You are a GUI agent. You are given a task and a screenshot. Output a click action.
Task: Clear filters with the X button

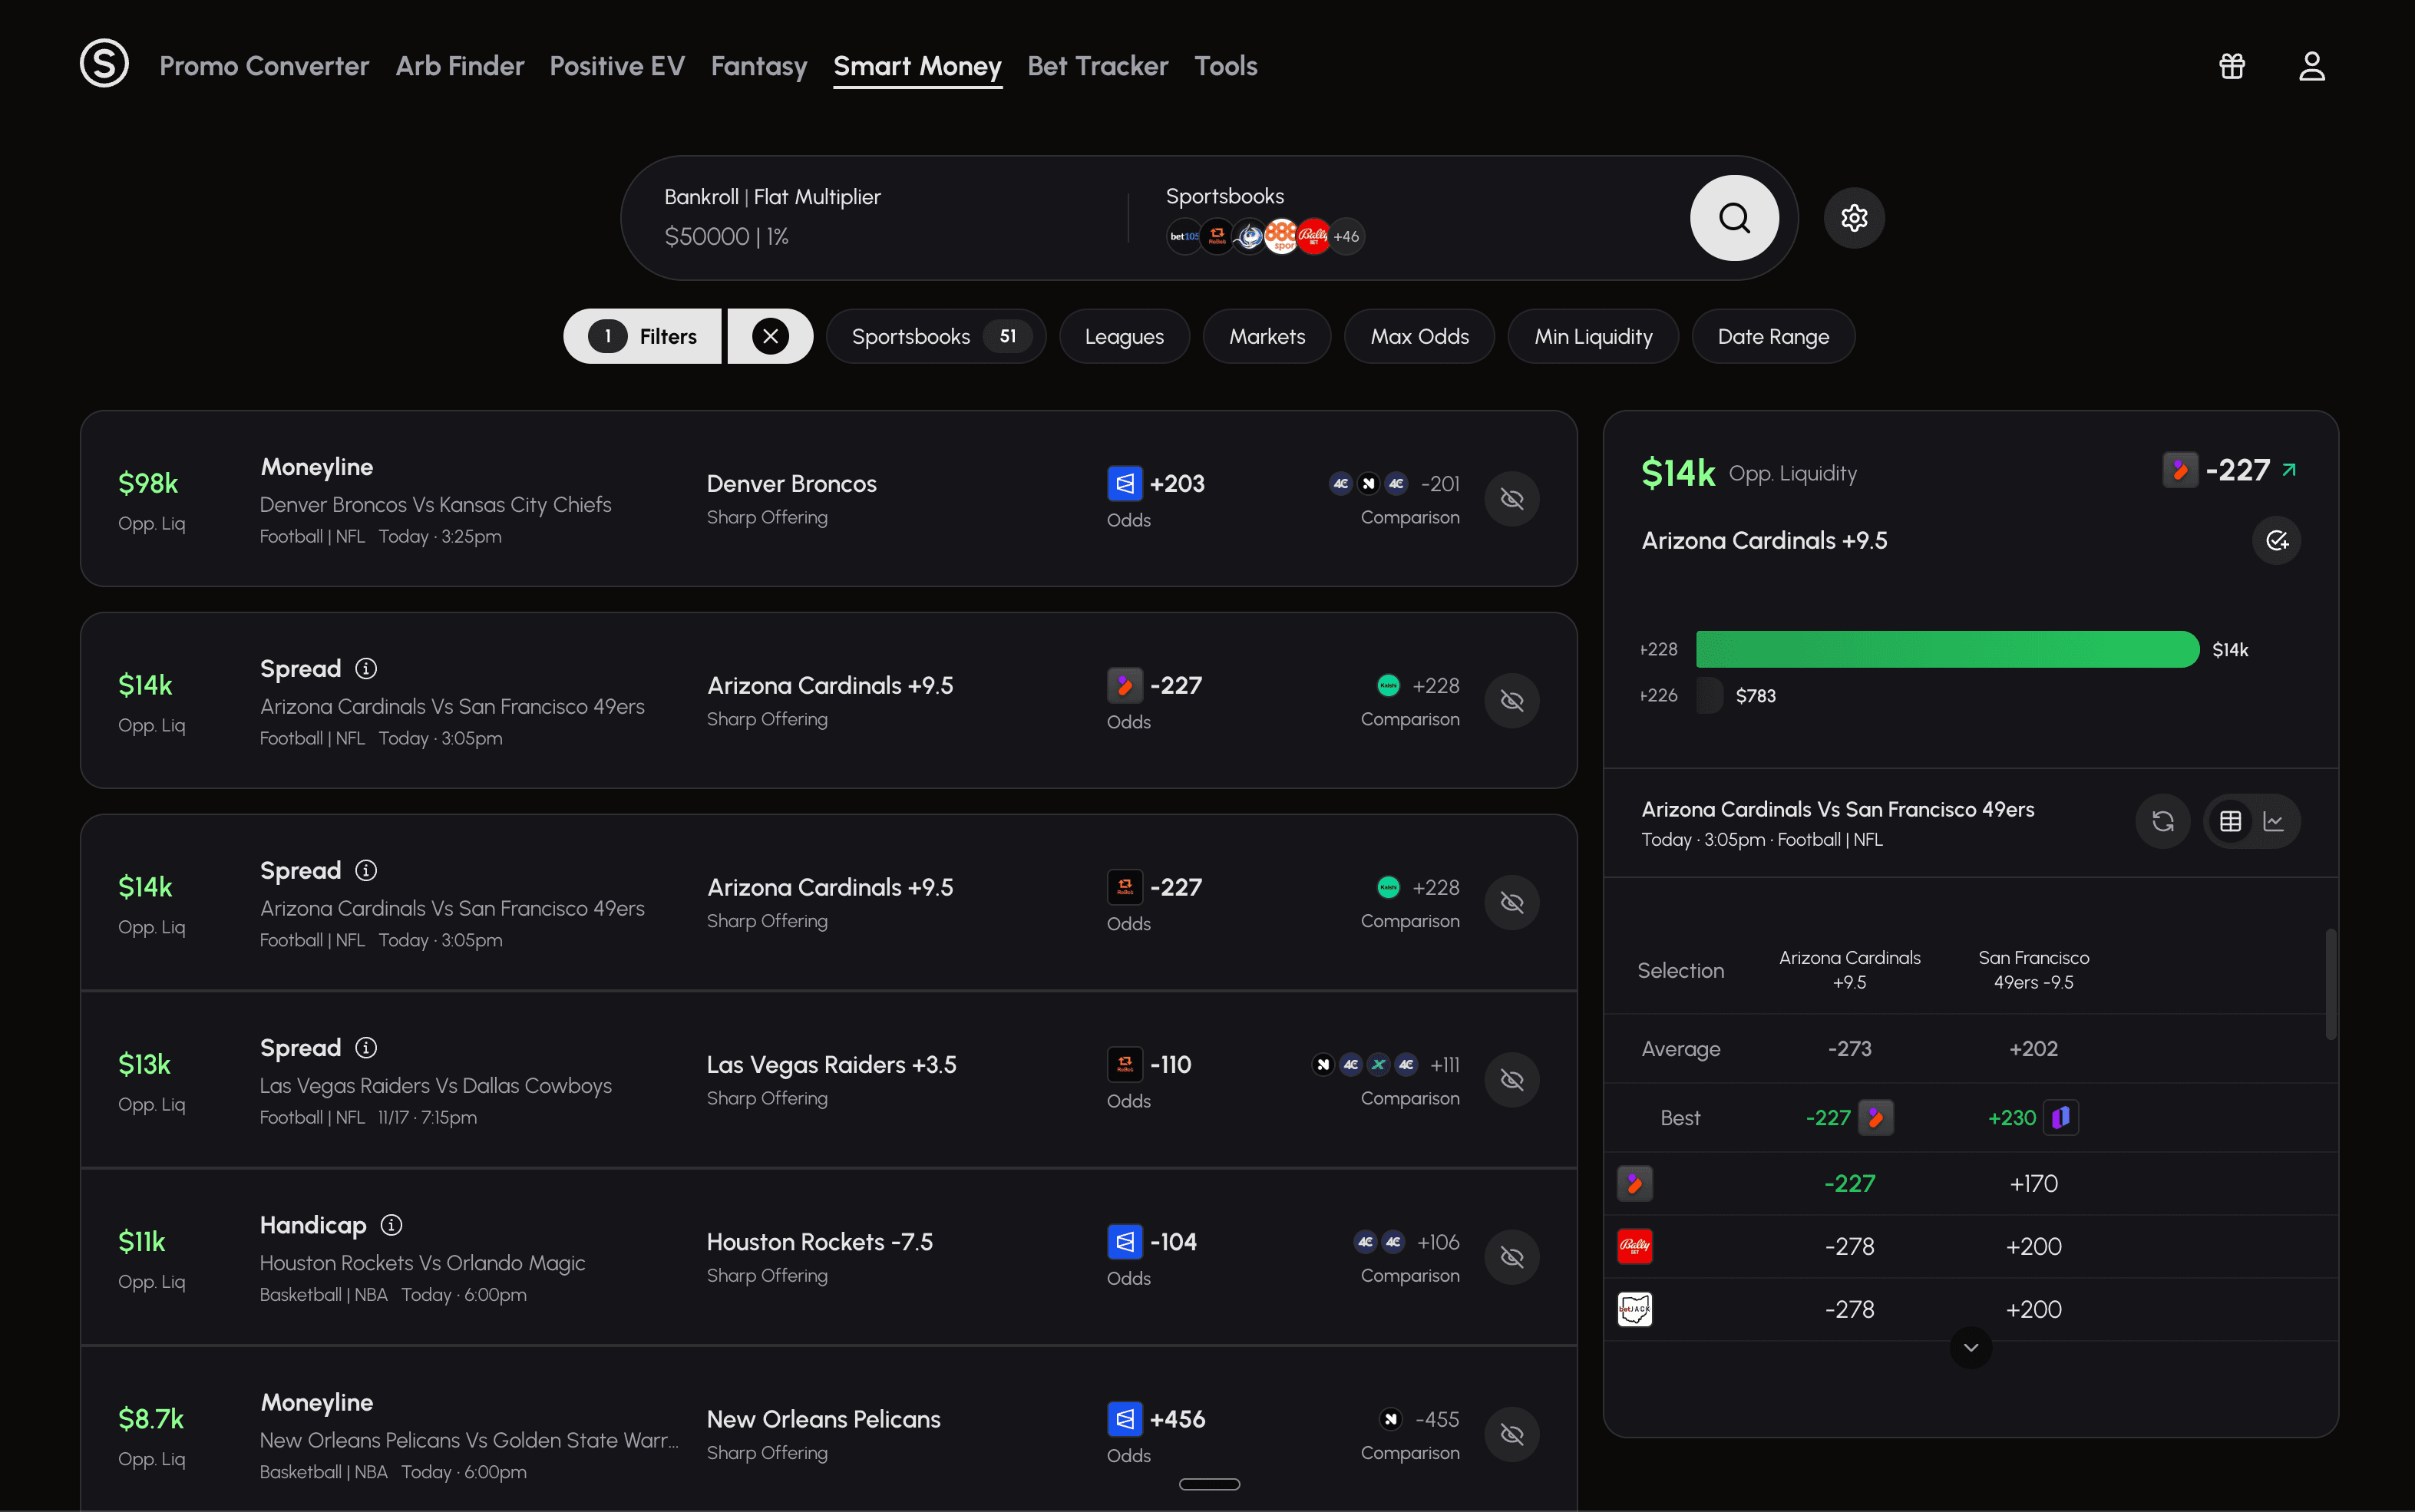coord(770,336)
